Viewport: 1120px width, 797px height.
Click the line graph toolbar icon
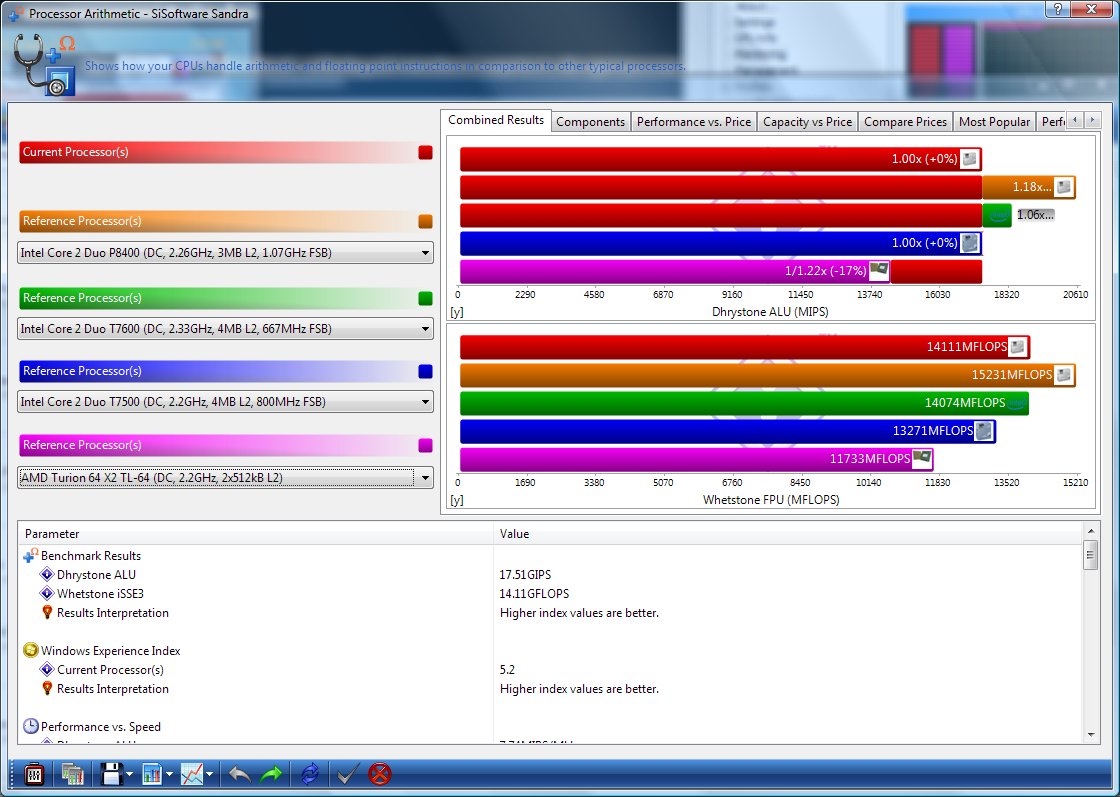click(191, 774)
